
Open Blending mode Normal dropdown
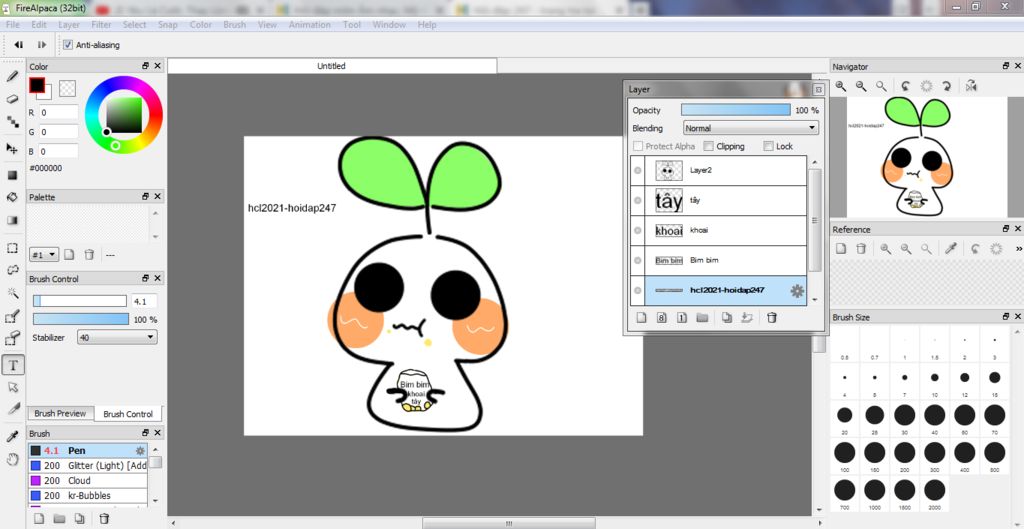(750, 128)
